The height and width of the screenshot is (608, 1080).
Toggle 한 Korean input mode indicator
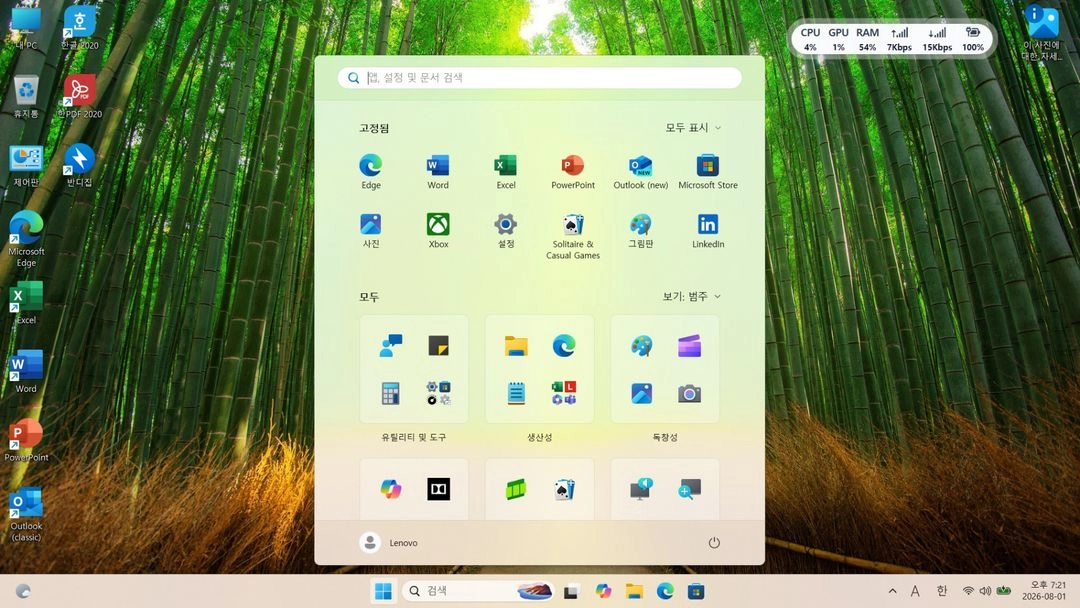[x=942, y=591]
